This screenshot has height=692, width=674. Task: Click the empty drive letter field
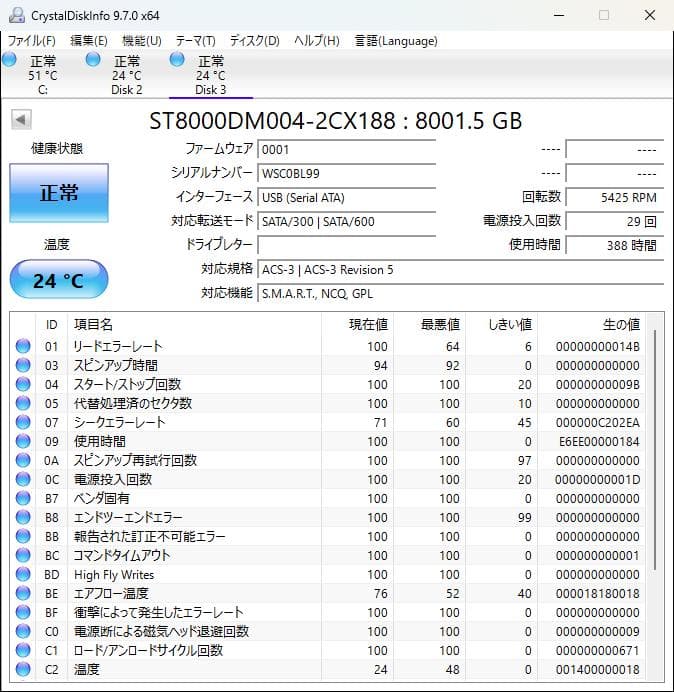[346, 245]
